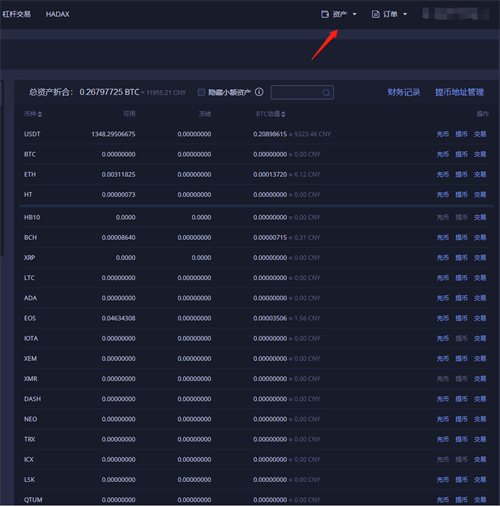The width and height of the screenshot is (500, 507).
Task: Click the search magnifier icon in the filter box
Action: coord(326,93)
